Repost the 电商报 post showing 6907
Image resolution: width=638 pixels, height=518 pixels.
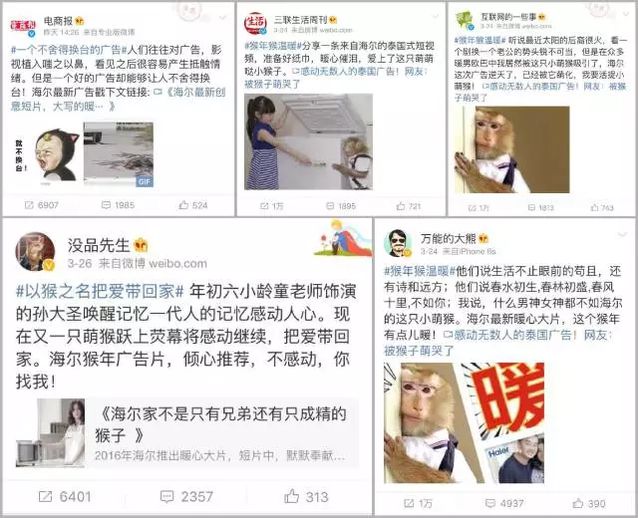tap(42, 205)
